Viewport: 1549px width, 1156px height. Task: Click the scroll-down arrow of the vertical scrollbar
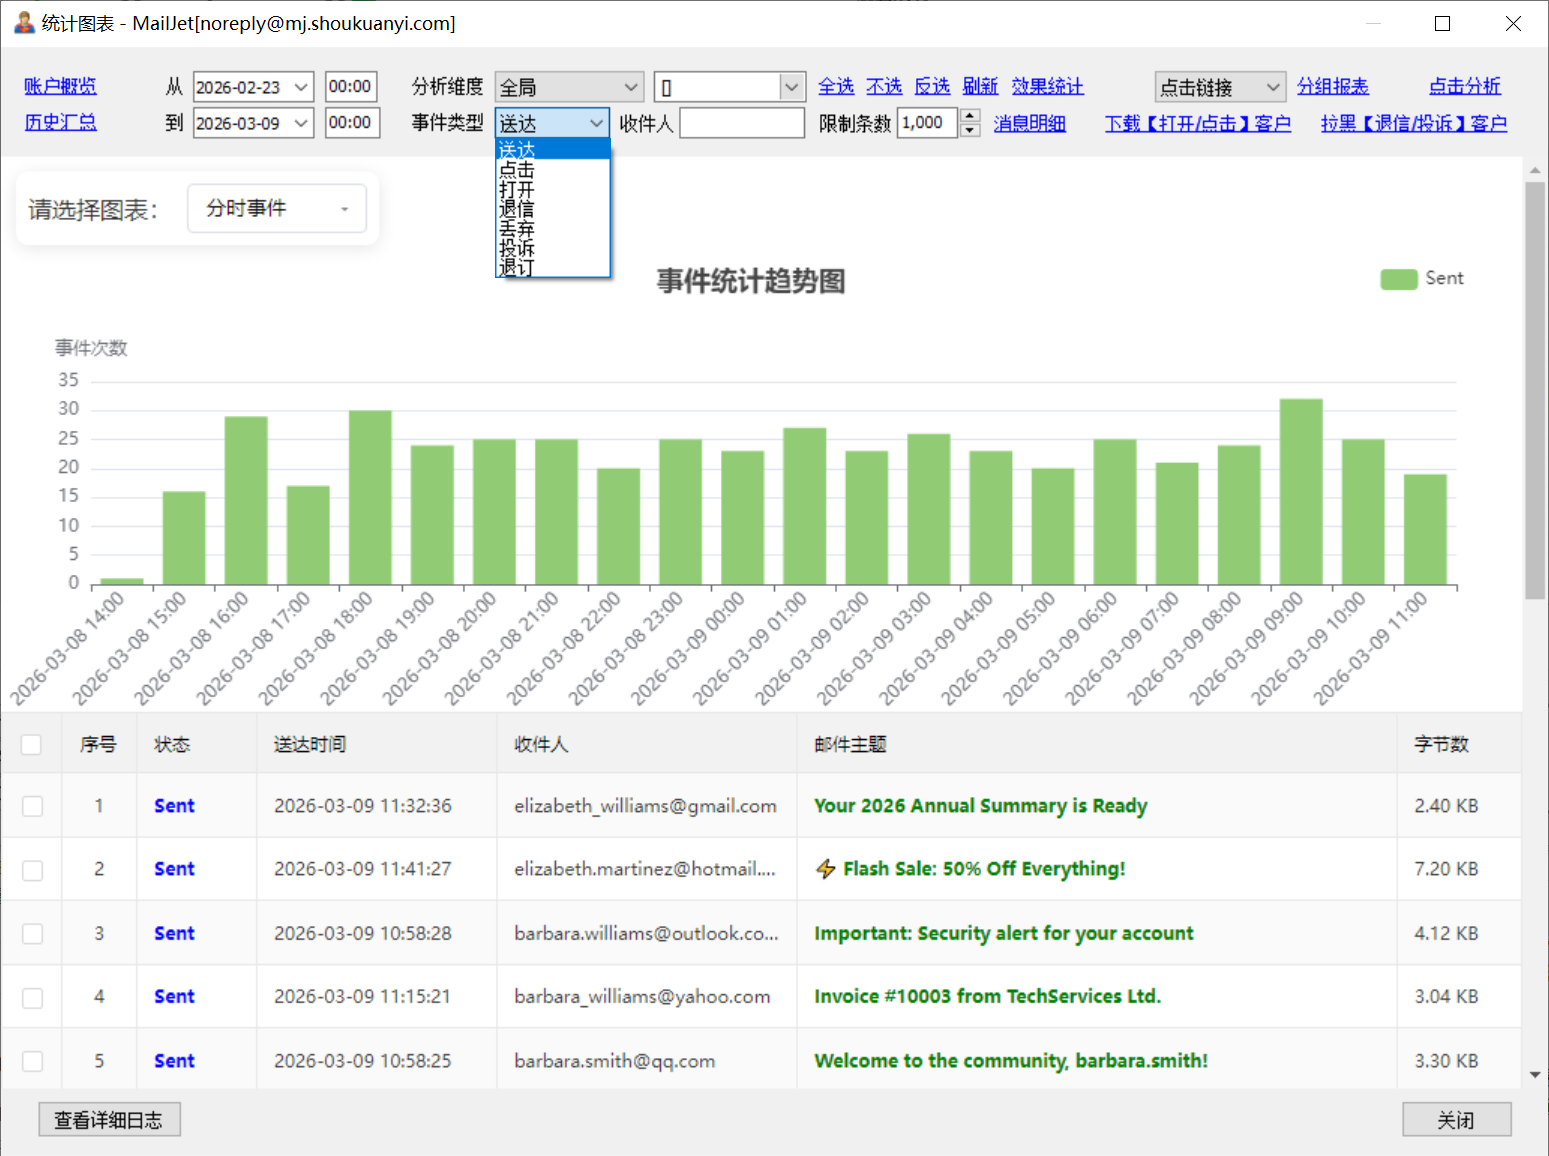(x=1535, y=1075)
